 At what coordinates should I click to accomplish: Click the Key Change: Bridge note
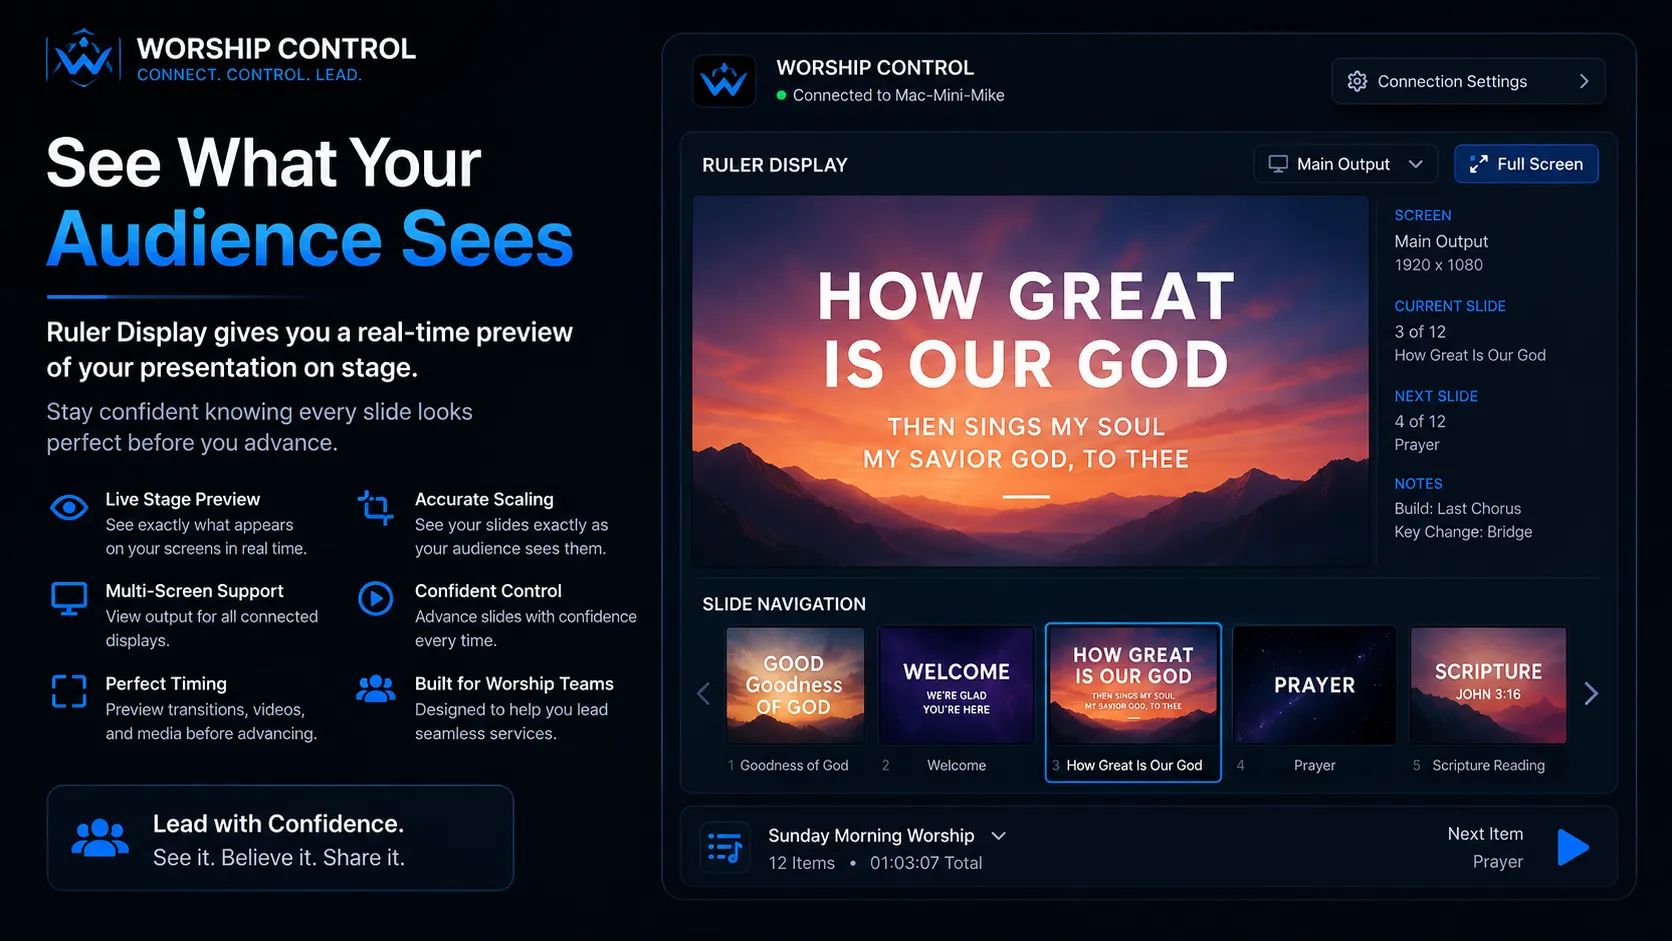click(x=1463, y=532)
